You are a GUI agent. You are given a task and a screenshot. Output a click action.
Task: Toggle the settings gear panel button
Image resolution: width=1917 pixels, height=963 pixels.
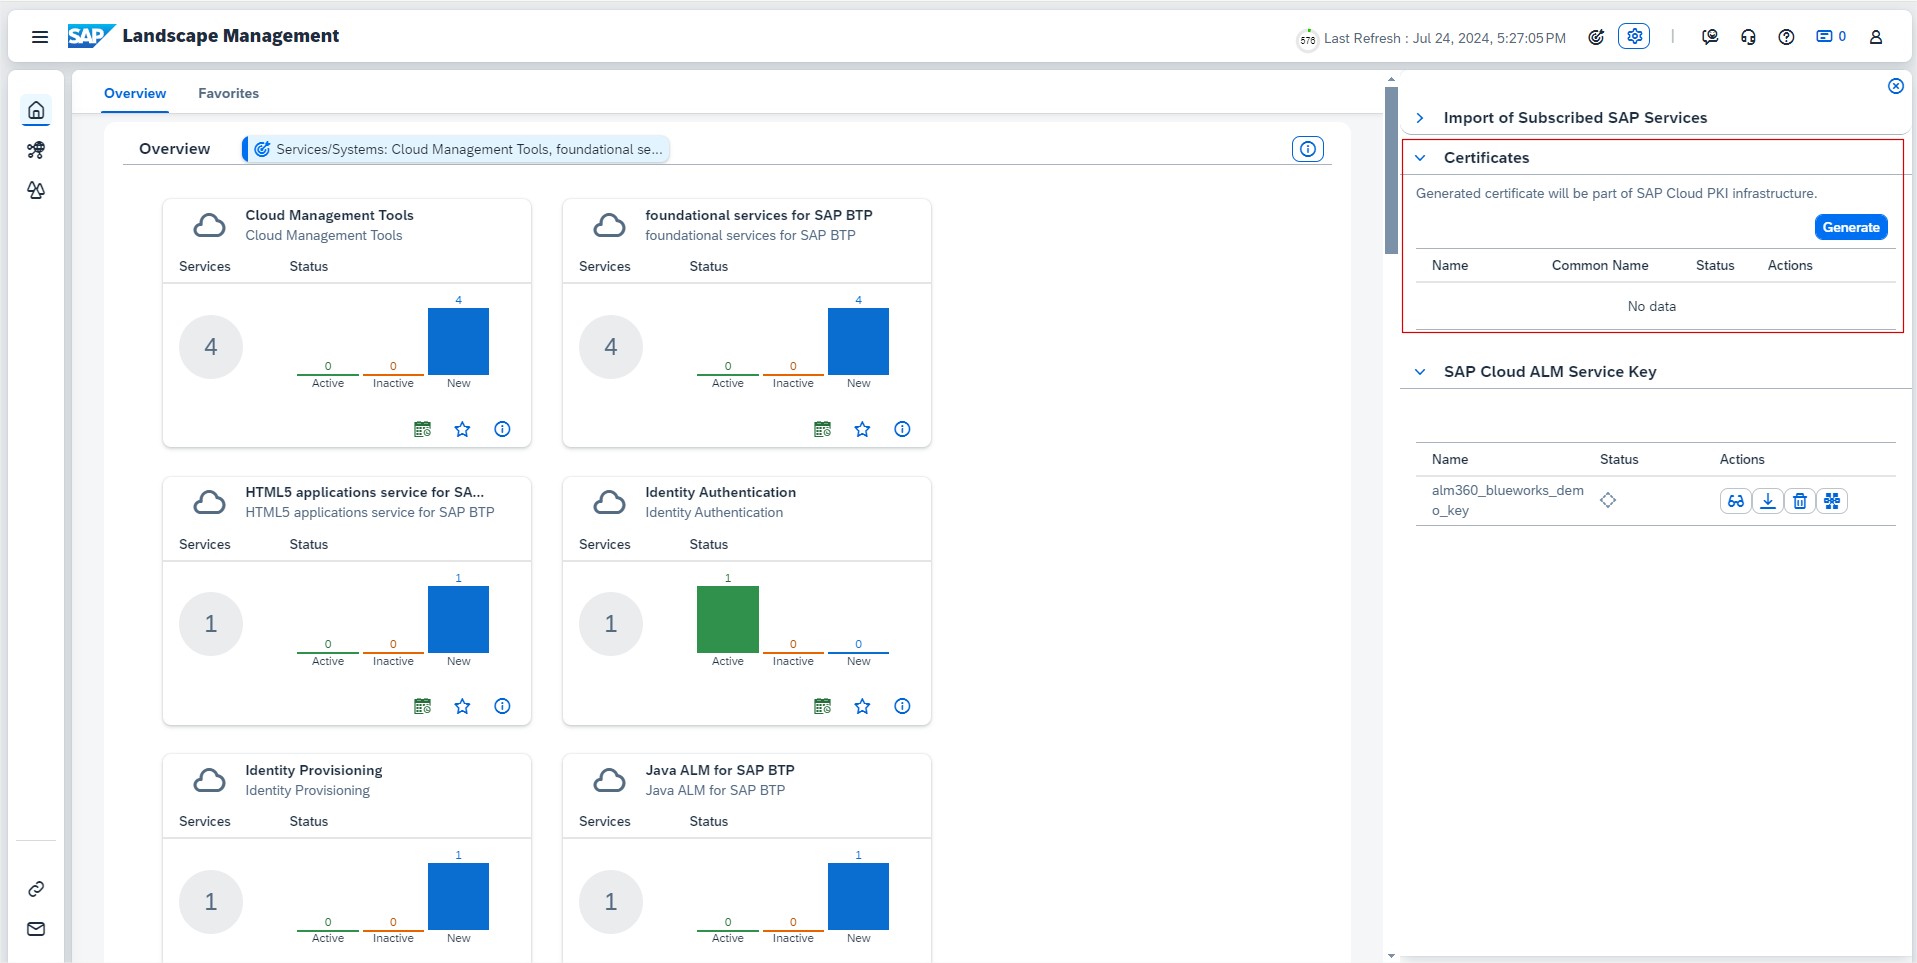click(1634, 37)
